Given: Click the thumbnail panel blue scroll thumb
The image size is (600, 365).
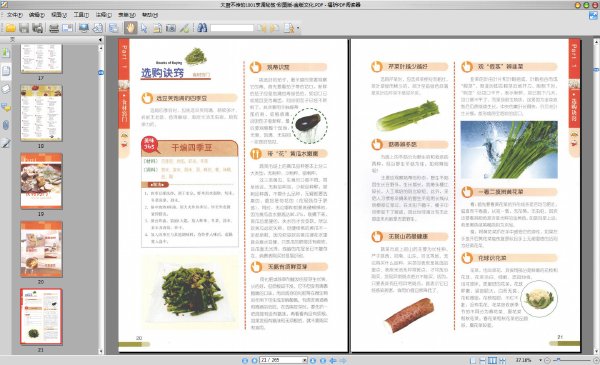Looking at the screenshot, I should pos(101,73).
